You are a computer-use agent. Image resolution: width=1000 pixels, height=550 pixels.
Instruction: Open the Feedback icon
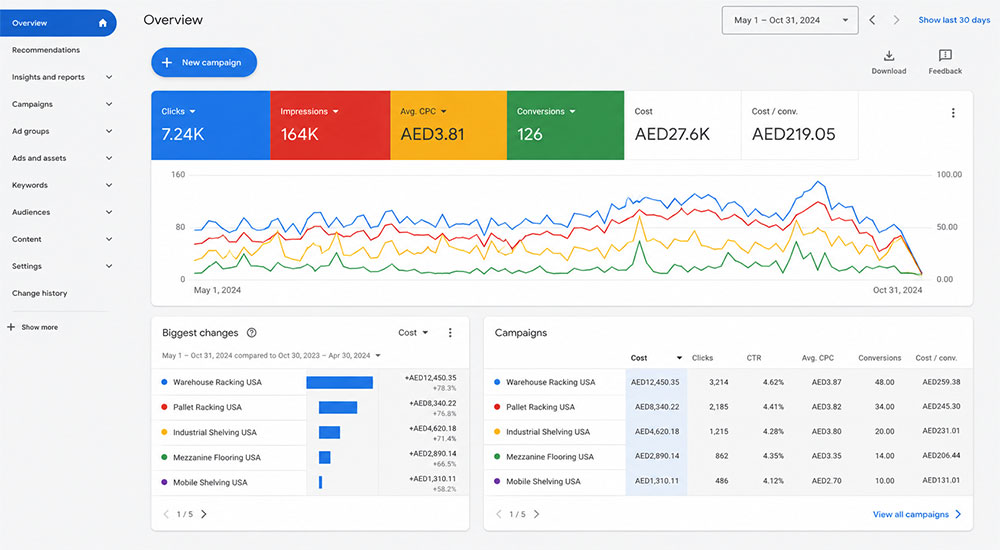(x=945, y=56)
